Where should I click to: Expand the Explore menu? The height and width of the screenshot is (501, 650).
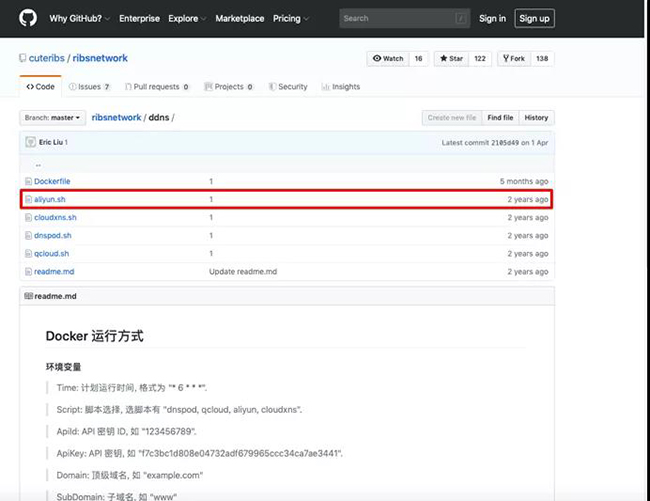pos(187,19)
